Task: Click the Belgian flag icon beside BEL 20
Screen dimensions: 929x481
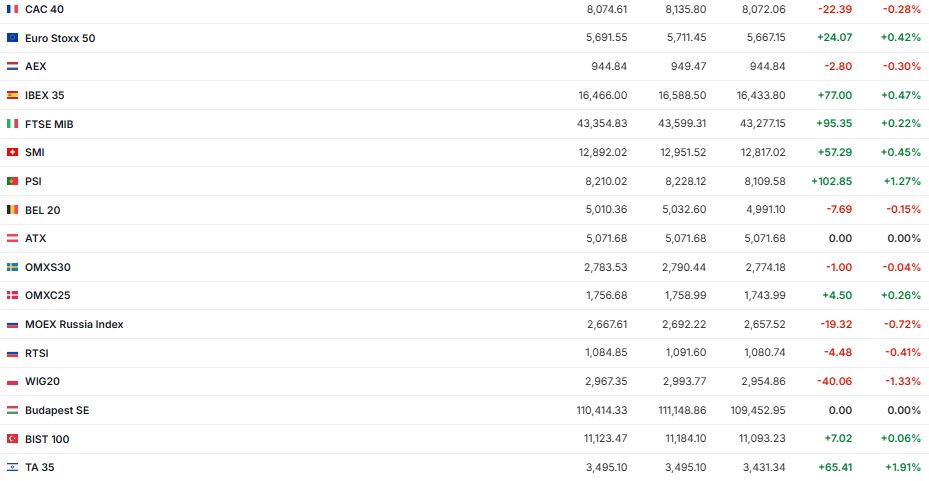Action: 12,210
